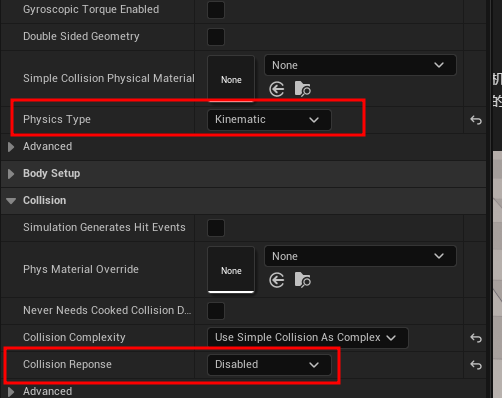Image resolution: width=502 pixels, height=398 pixels.
Task: Reset Collision Reponse to default value
Action: point(476,365)
